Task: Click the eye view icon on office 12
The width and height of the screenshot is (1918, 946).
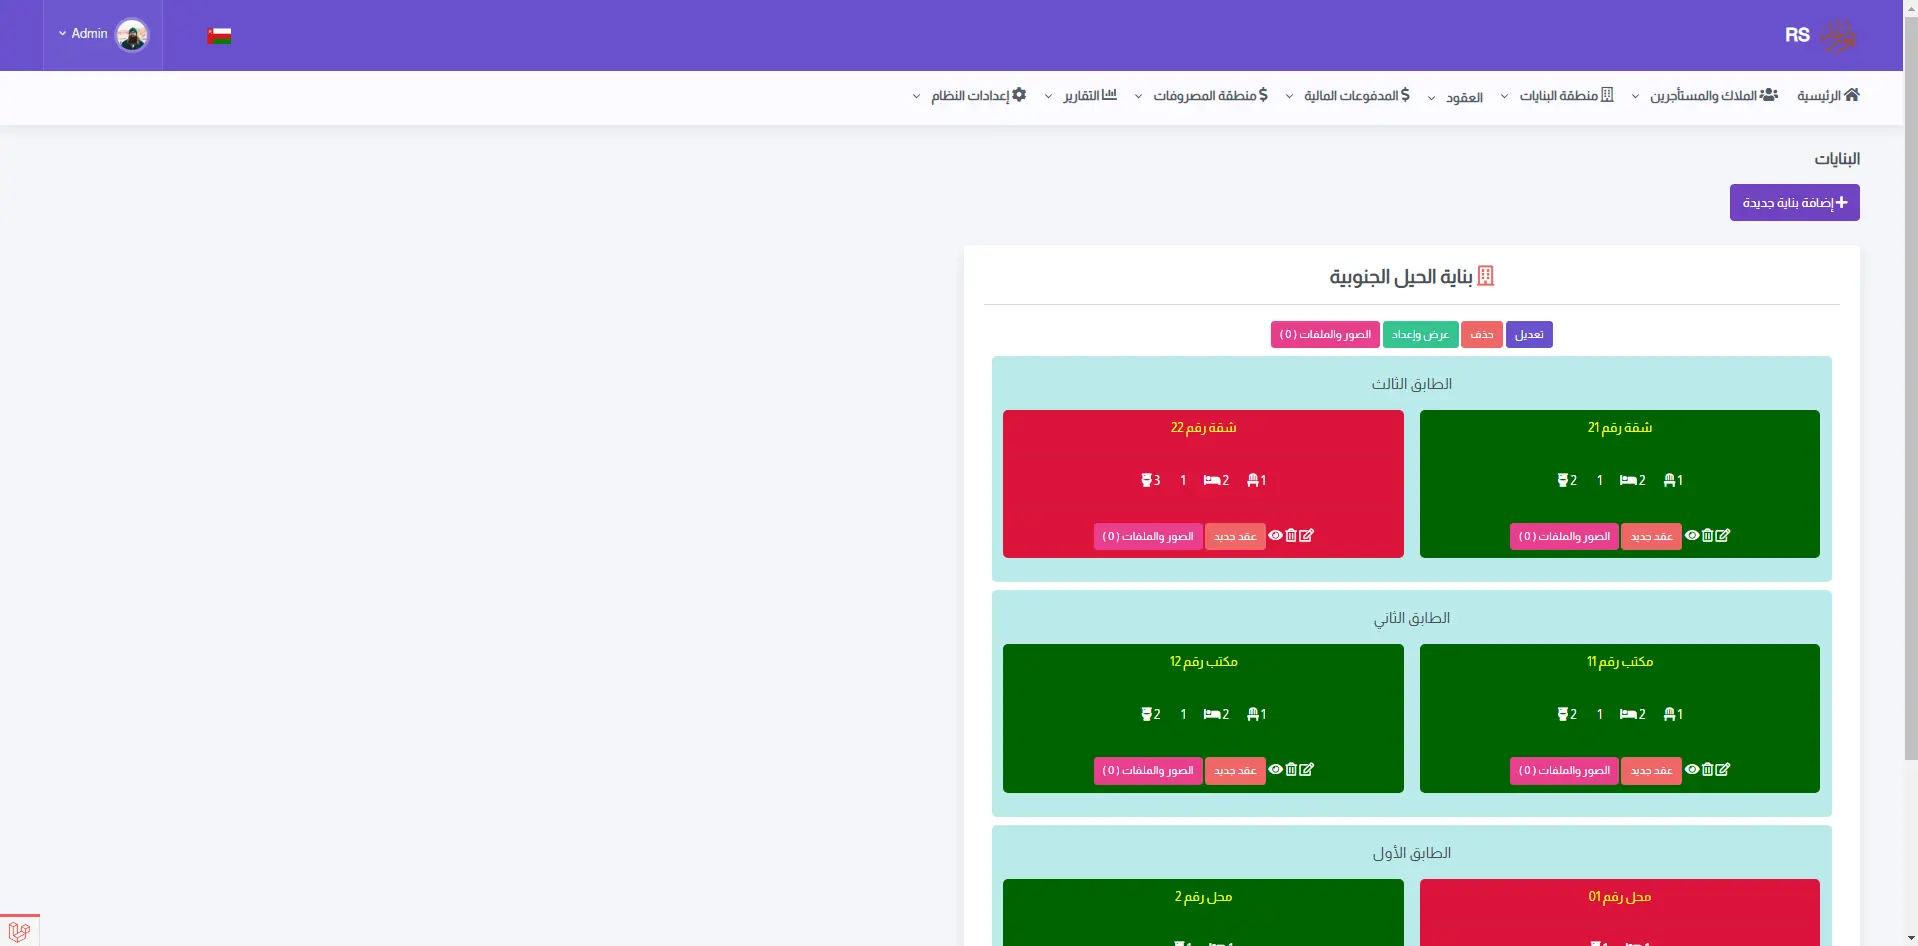Action: pos(1275,770)
